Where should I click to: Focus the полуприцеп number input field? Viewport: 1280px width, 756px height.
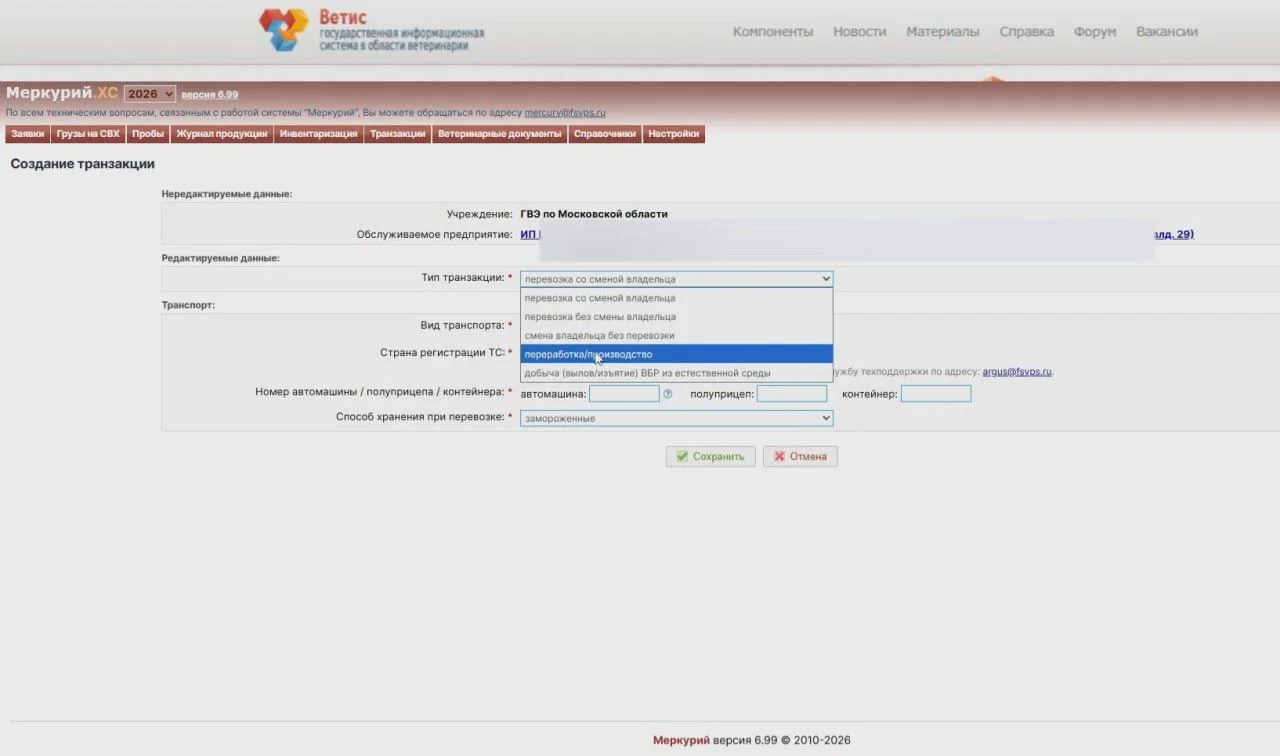[x=792, y=394]
